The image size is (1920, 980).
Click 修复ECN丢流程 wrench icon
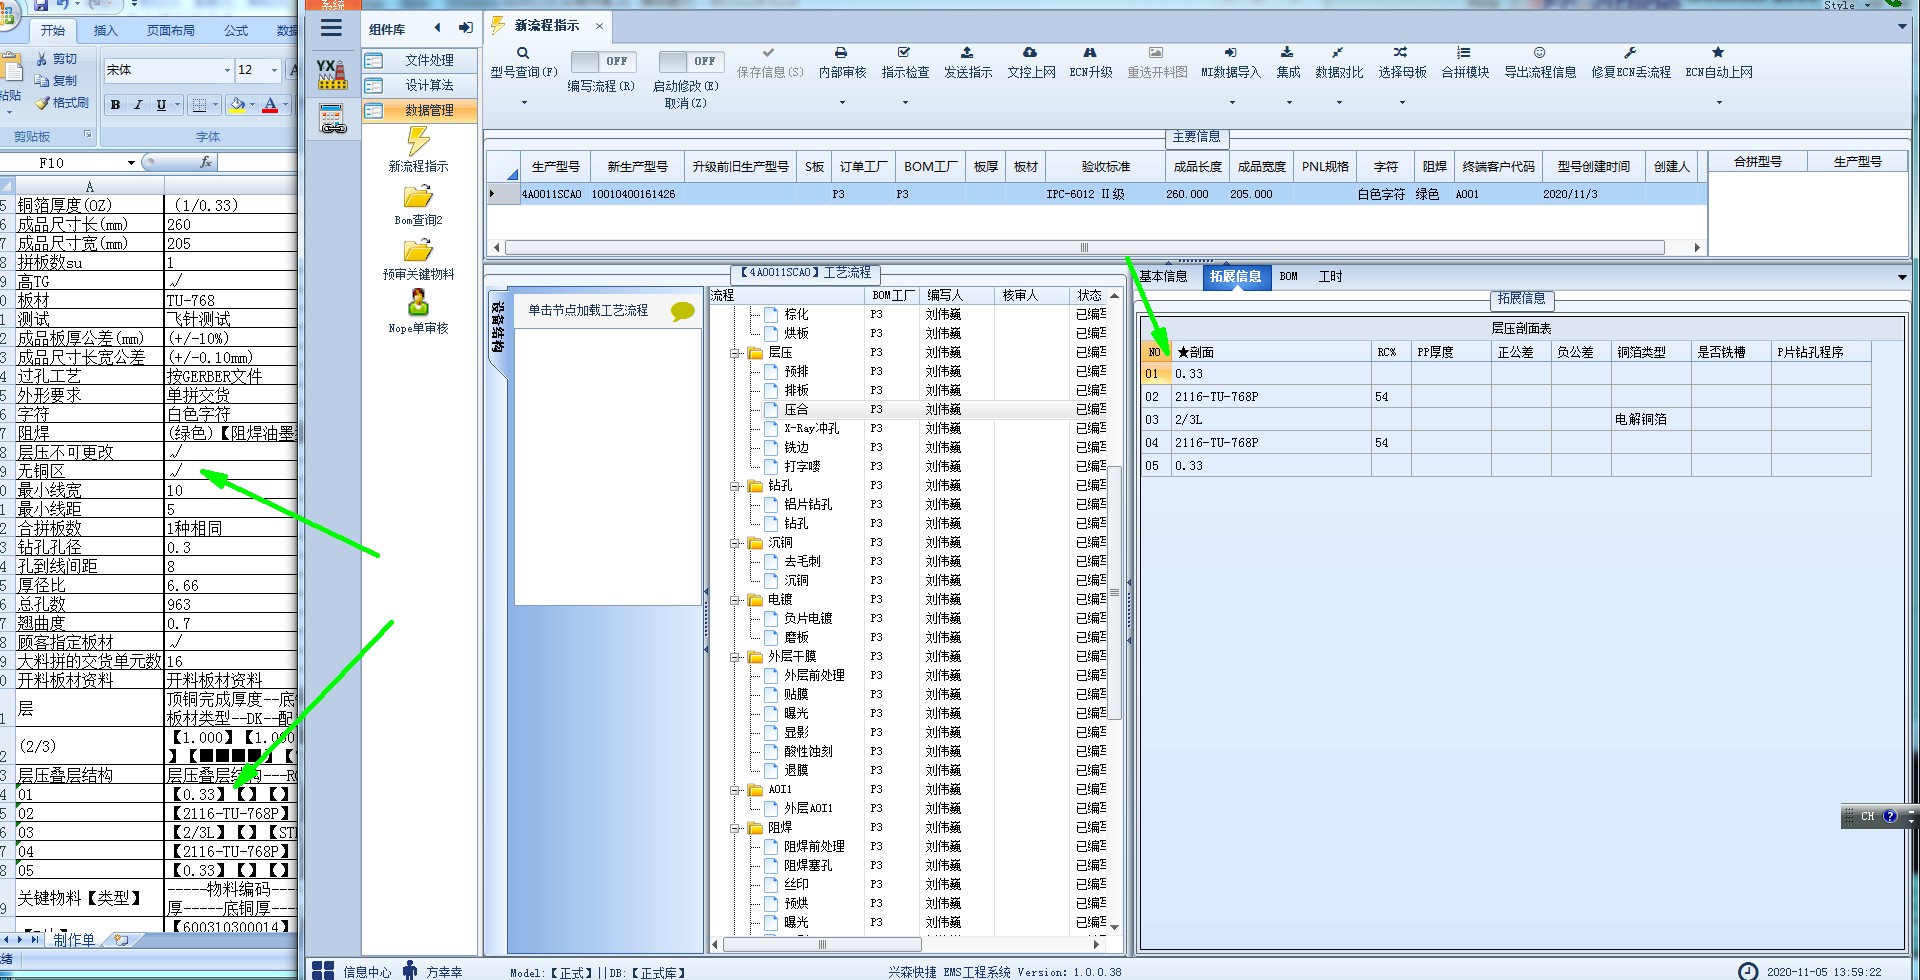point(1630,53)
